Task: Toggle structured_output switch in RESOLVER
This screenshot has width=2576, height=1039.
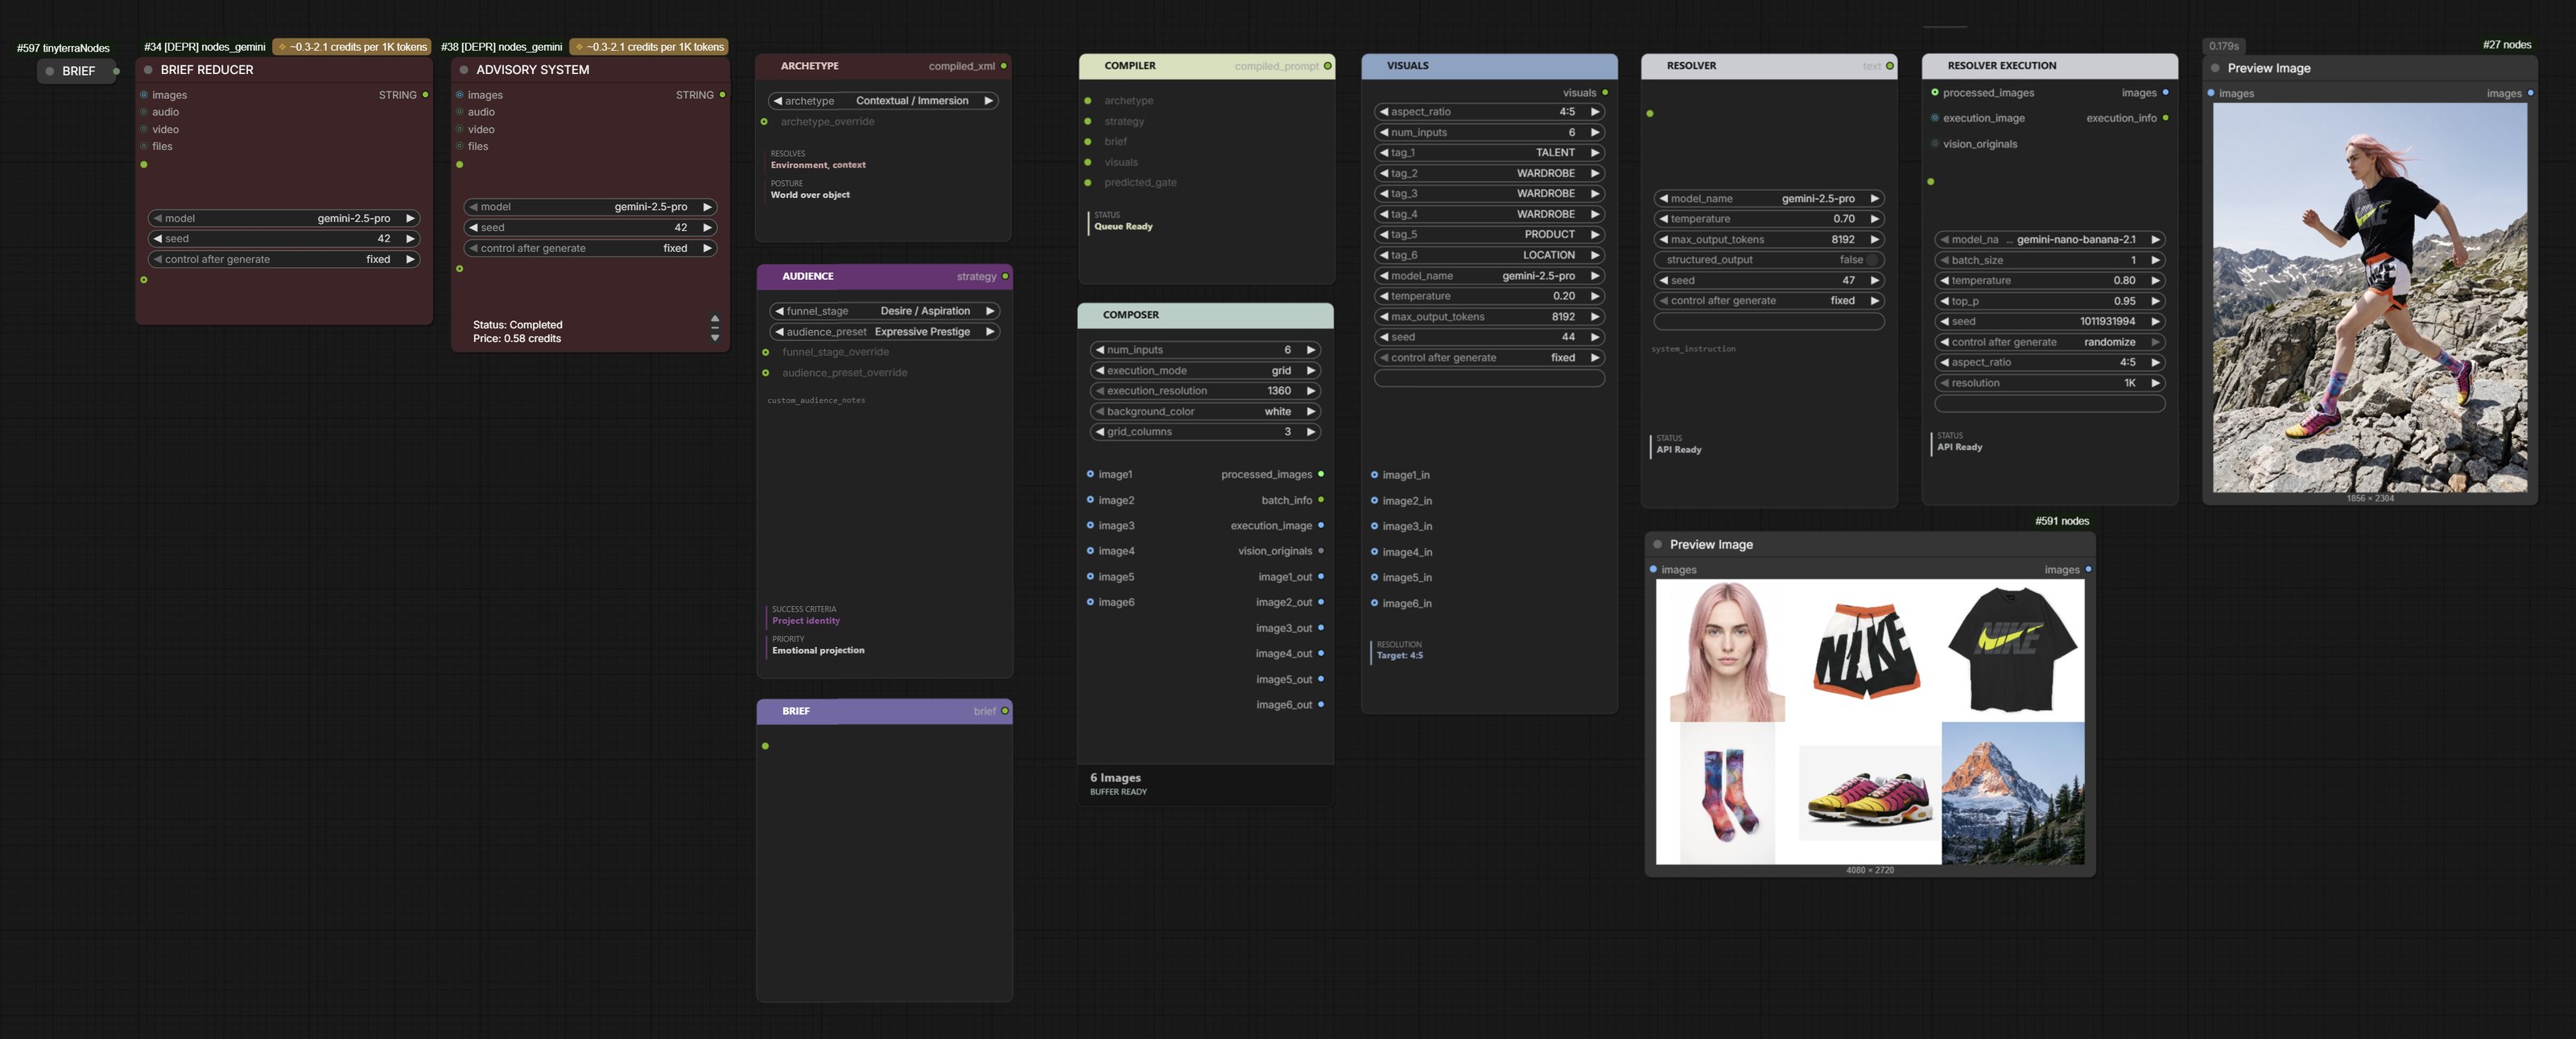Action: (x=1871, y=260)
